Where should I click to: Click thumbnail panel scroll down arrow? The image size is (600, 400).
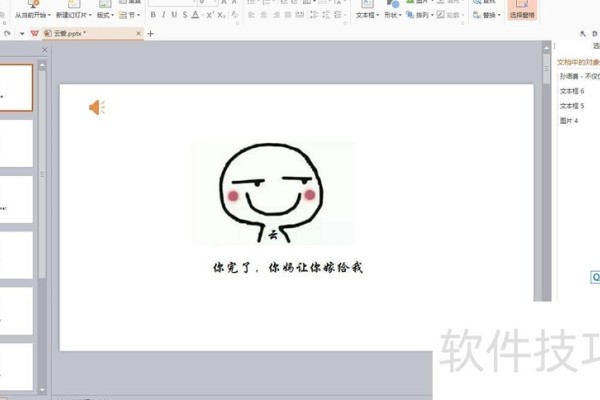[x=42, y=390]
